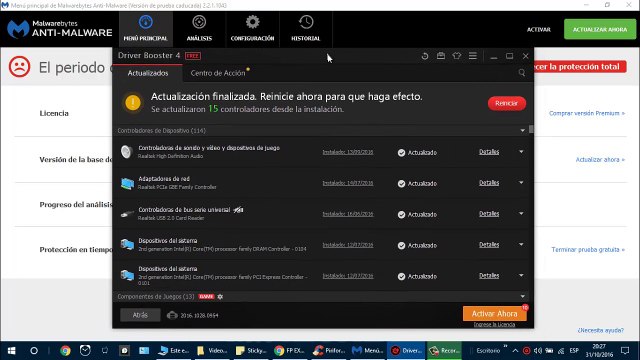Click the Actualizado checkmark for DRAM Controller

click(401, 245)
